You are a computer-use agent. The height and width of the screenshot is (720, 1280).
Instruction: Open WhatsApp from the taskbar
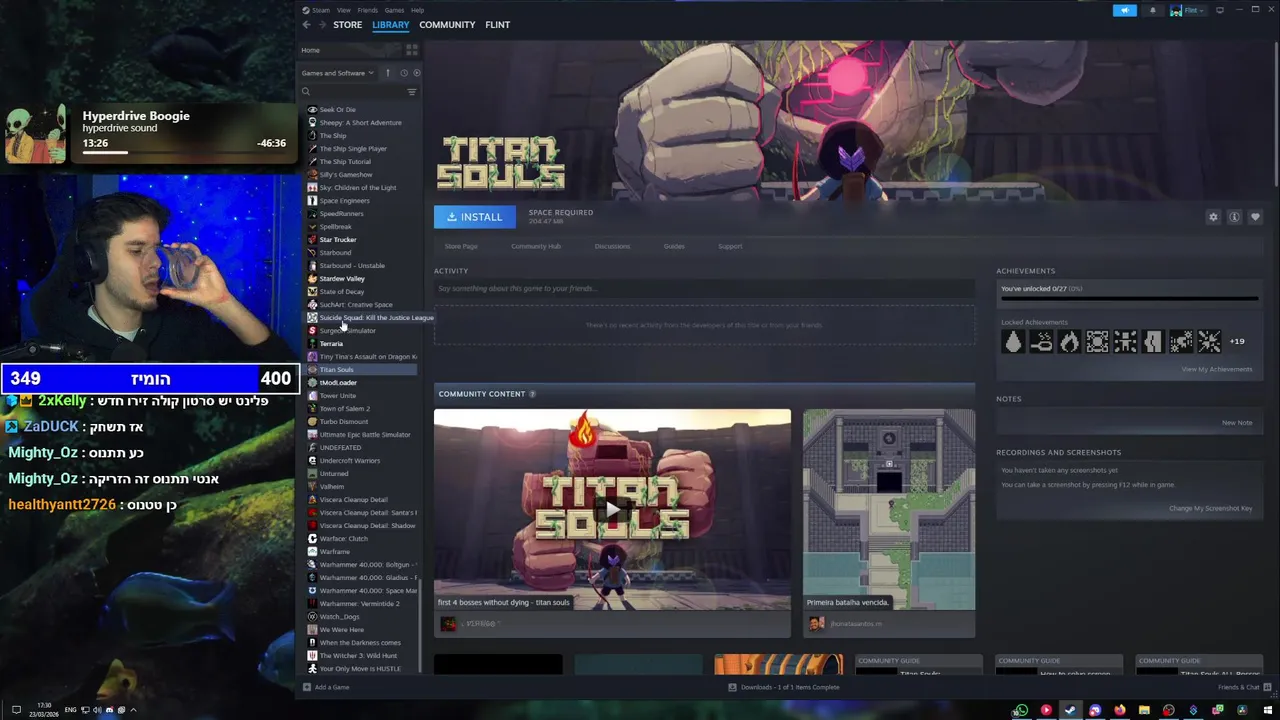(x=1021, y=710)
